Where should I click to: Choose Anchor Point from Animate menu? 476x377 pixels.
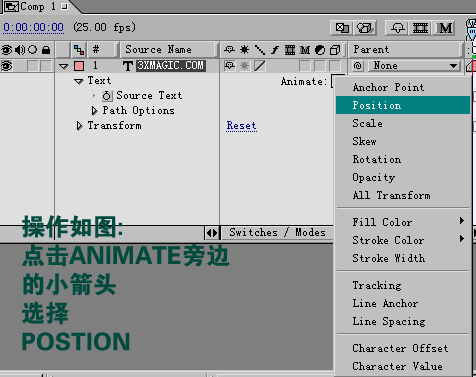[403, 88]
